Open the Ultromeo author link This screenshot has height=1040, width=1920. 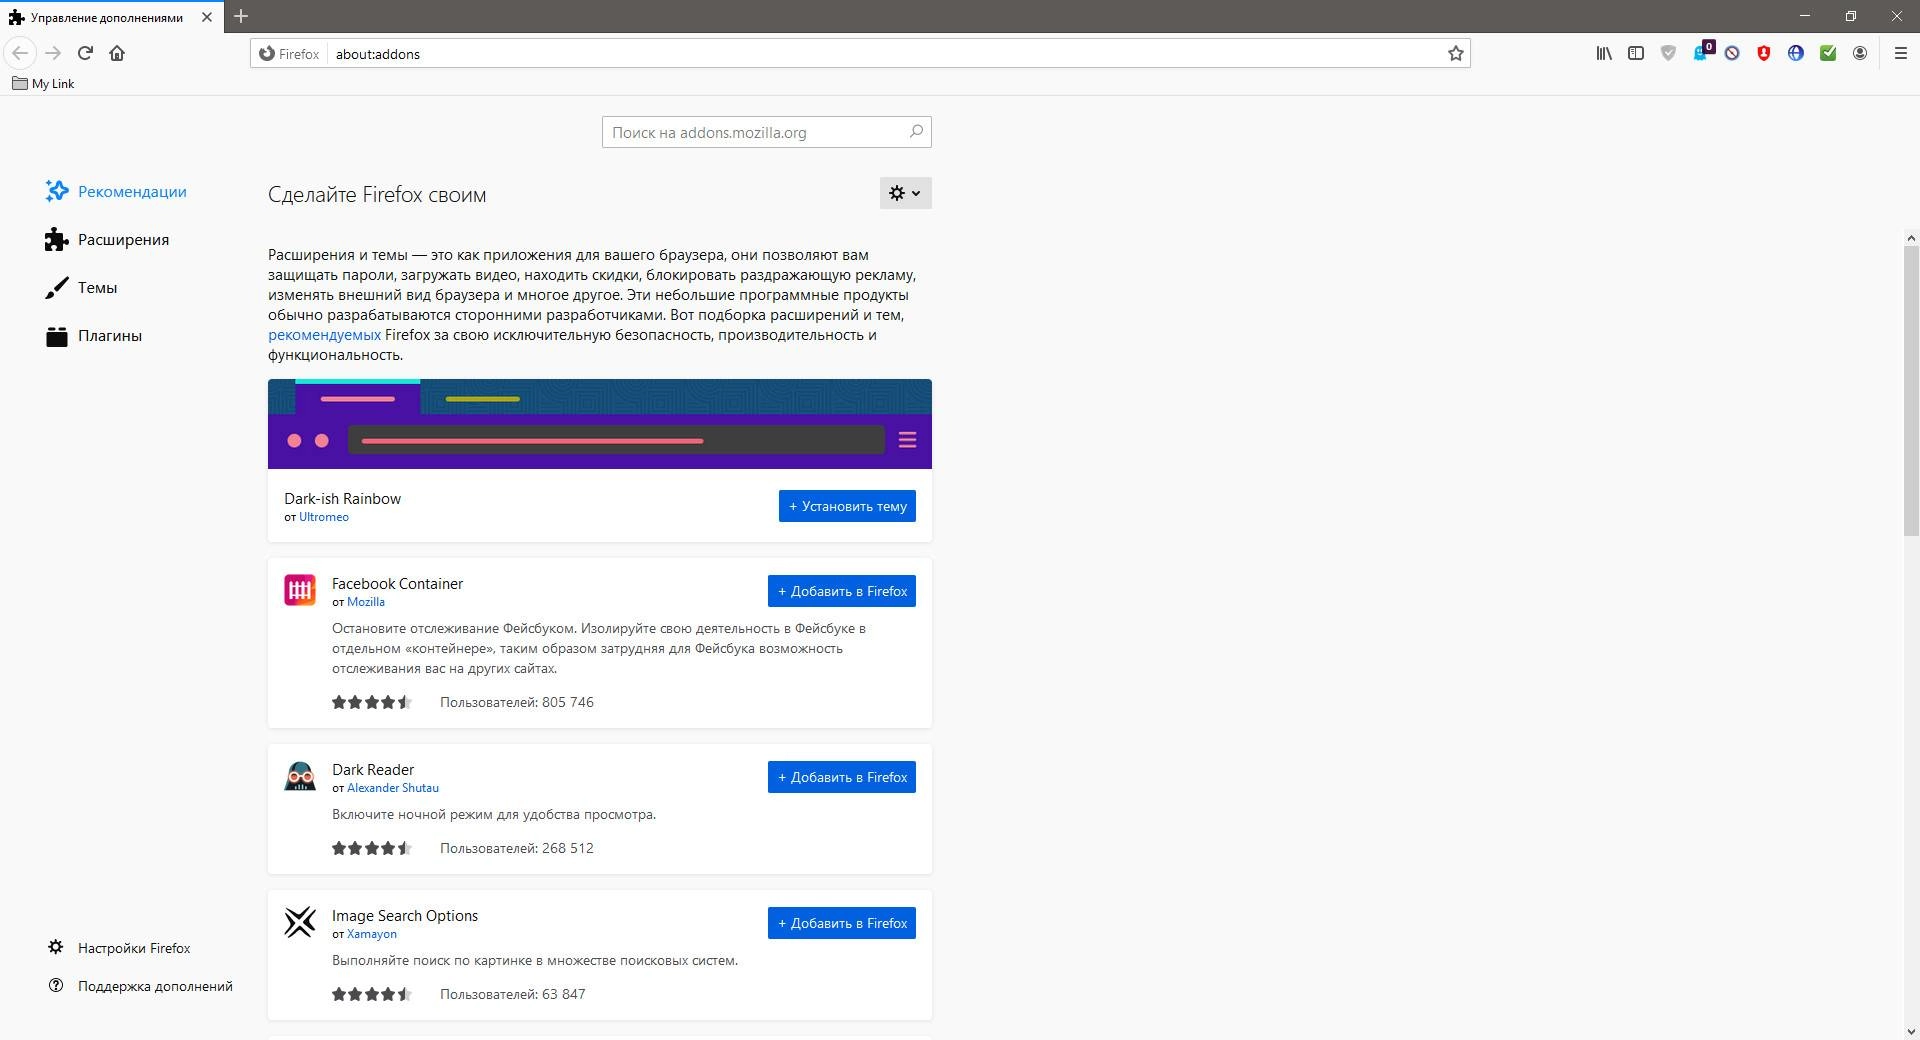(324, 517)
